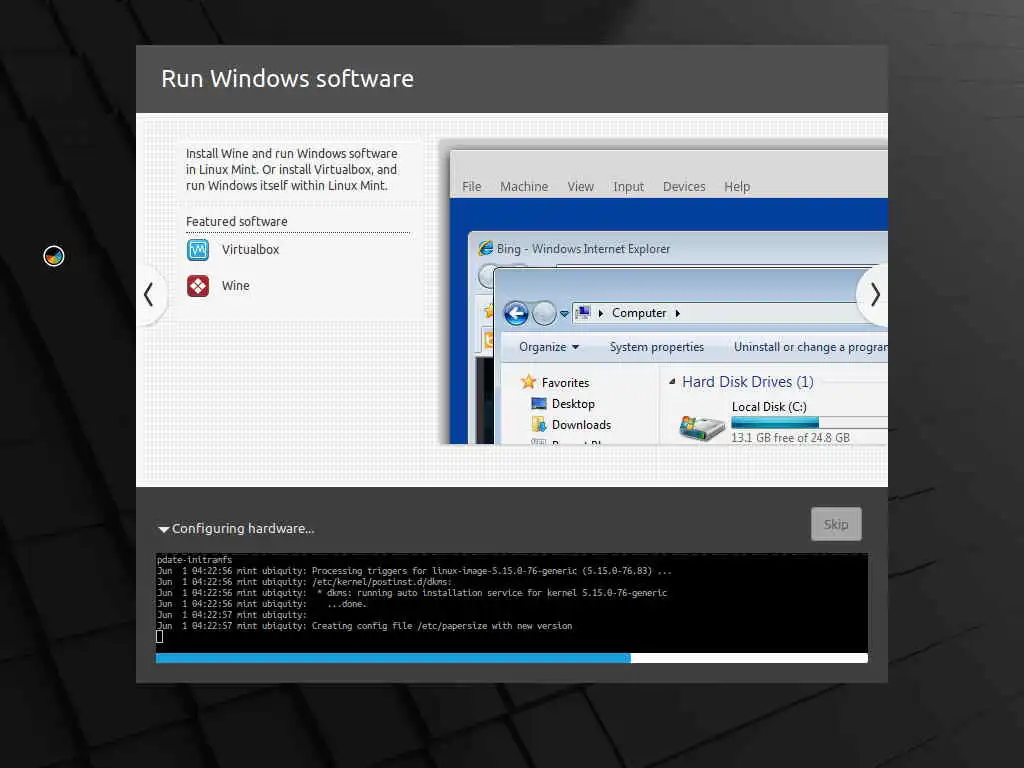Click the Local Disk drive icon
Image resolution: width=1024 pixels, height=768 pixels.
click(701, 428)
